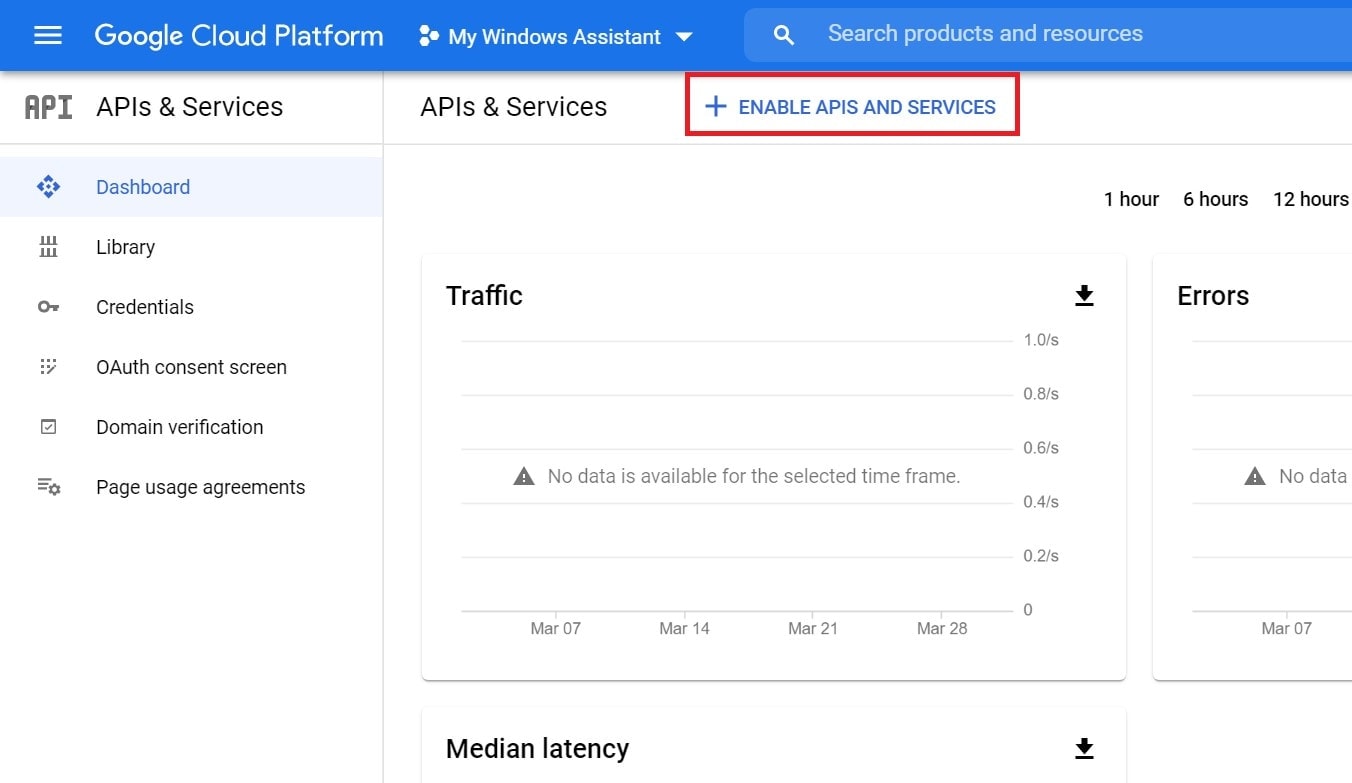Open the My Windows Assistant project dropdown
The height and width of the screenshot is (783, 1352).
pyautogui.click(x=556, y=36)
